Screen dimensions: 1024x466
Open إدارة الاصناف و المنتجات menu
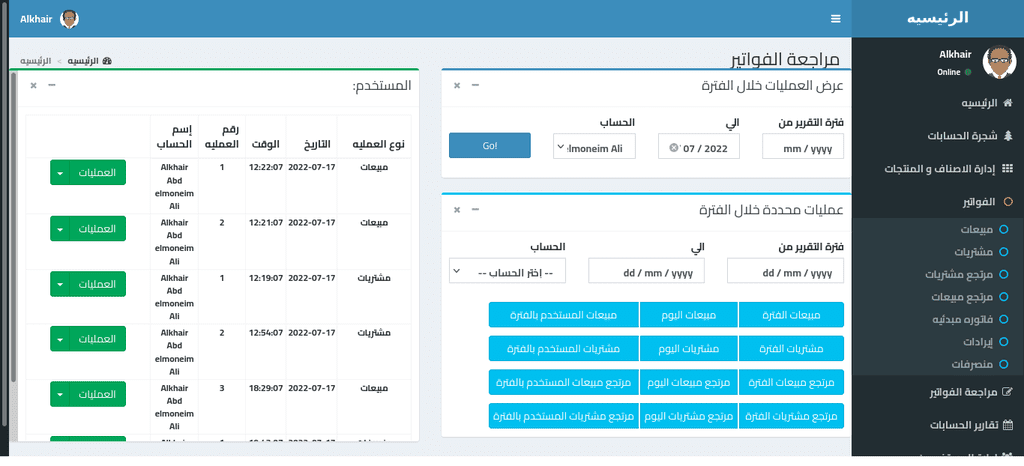point(938,169)
